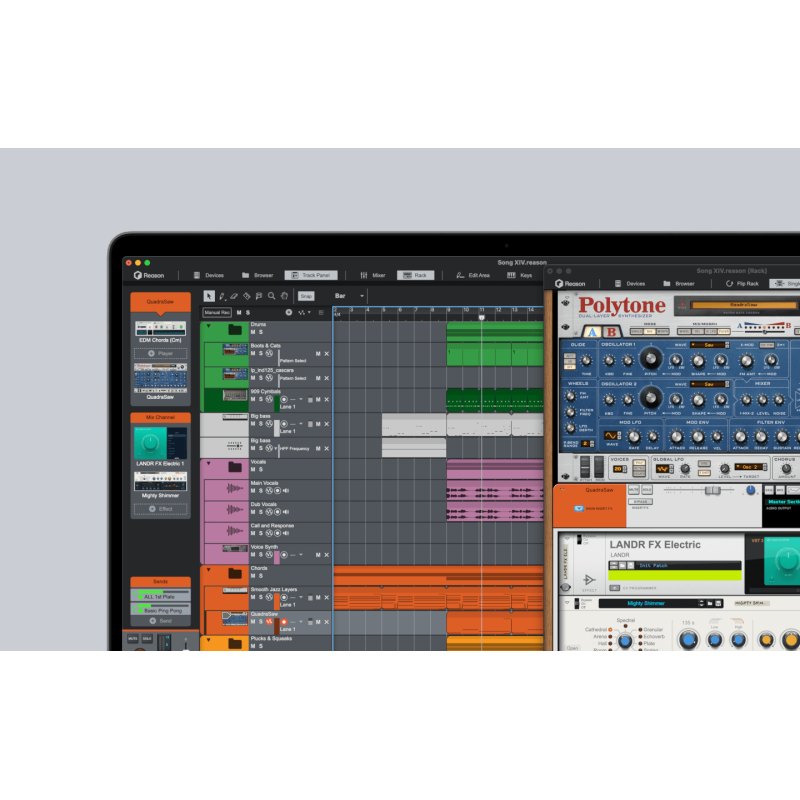Open the Track Panel tab
Image resolution: width=800 pixels, height=800 pixels.
311,276
